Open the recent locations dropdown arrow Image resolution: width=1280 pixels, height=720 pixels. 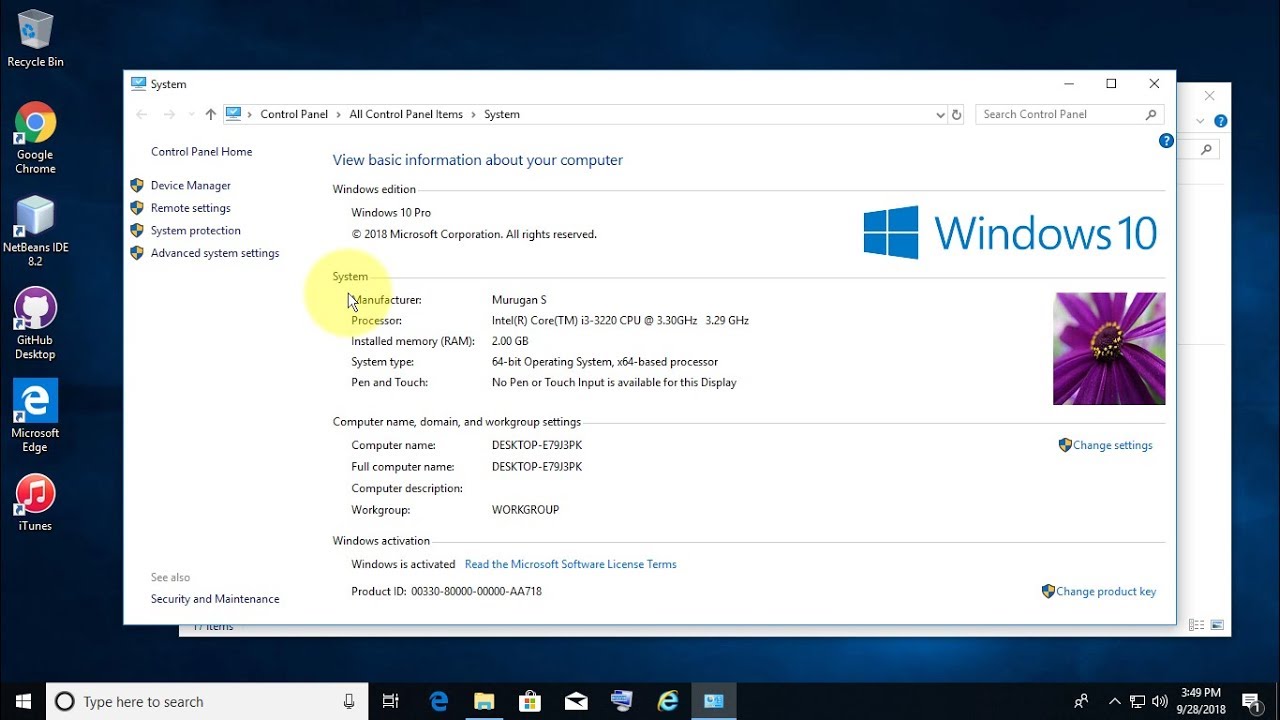click(x=191, y=115)
